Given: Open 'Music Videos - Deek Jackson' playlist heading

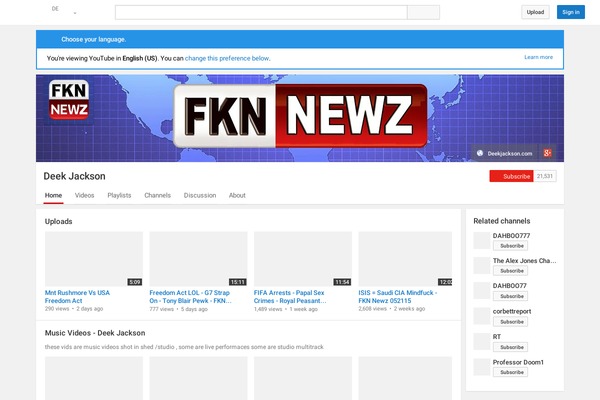Looking at the screenshot, I should pyautogui.click(x=95, y=333).
